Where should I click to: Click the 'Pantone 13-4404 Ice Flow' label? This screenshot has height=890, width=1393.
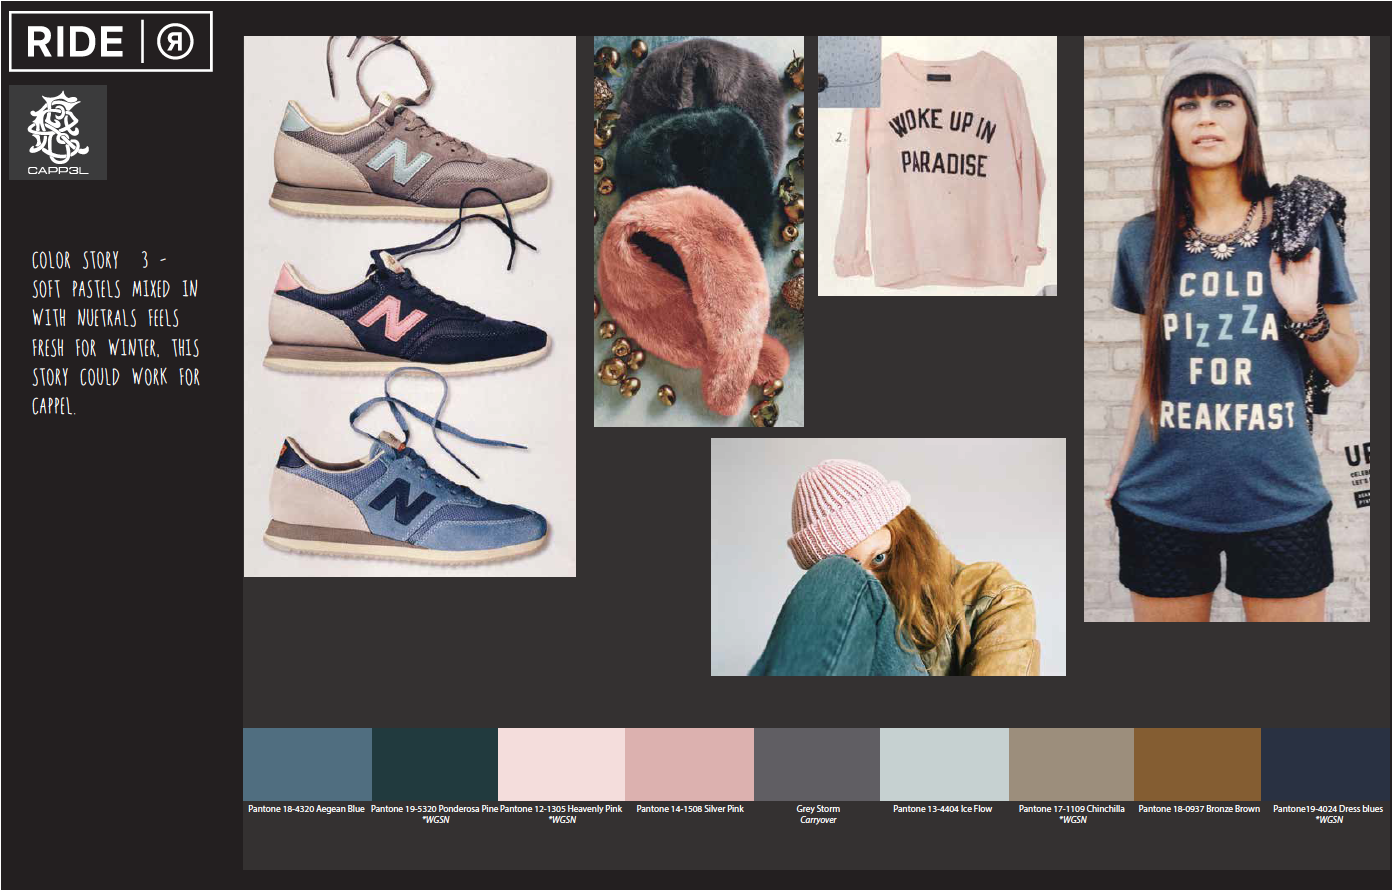[x=943, y=809]
